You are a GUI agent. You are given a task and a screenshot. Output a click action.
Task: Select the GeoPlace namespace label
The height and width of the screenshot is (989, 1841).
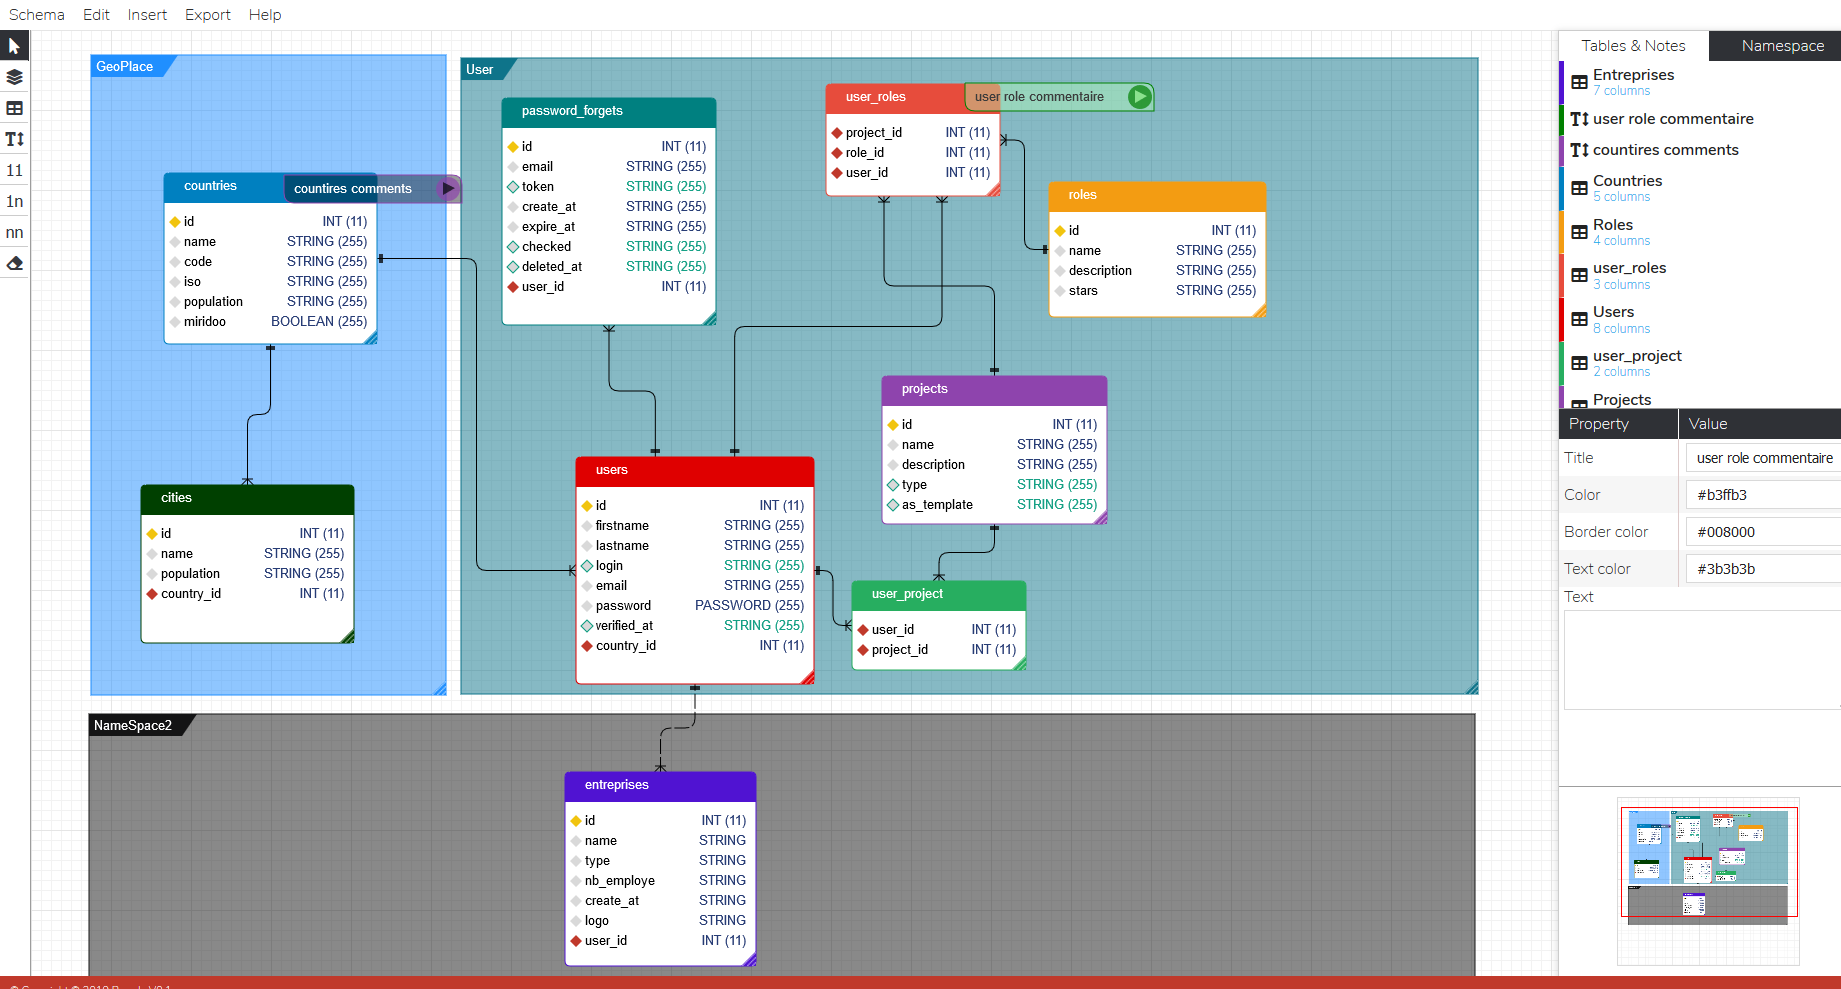point(125,66)
